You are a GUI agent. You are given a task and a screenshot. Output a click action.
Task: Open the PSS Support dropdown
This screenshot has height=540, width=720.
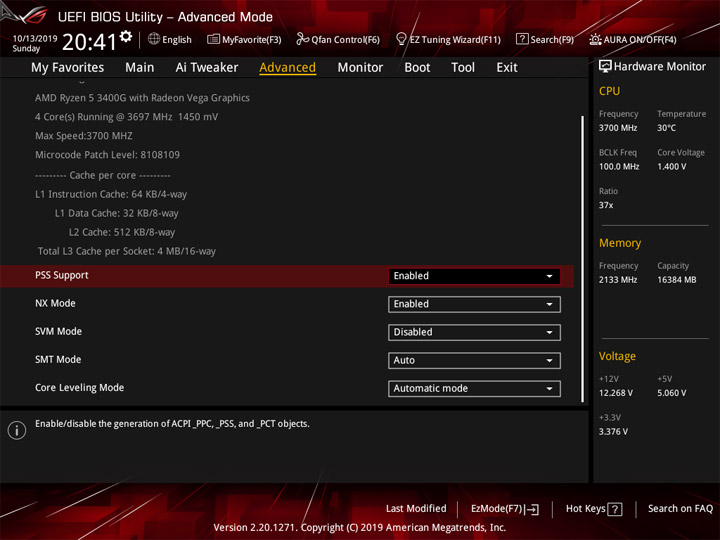coord(474,276)
